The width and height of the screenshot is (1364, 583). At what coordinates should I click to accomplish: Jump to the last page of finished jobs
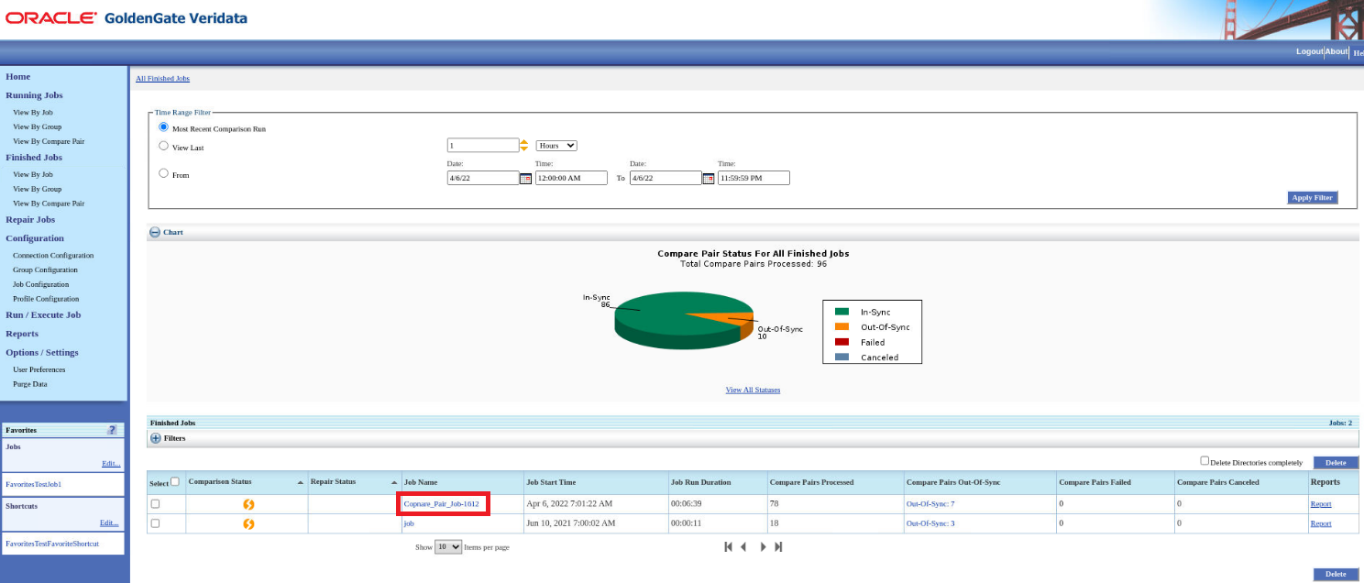779,547
